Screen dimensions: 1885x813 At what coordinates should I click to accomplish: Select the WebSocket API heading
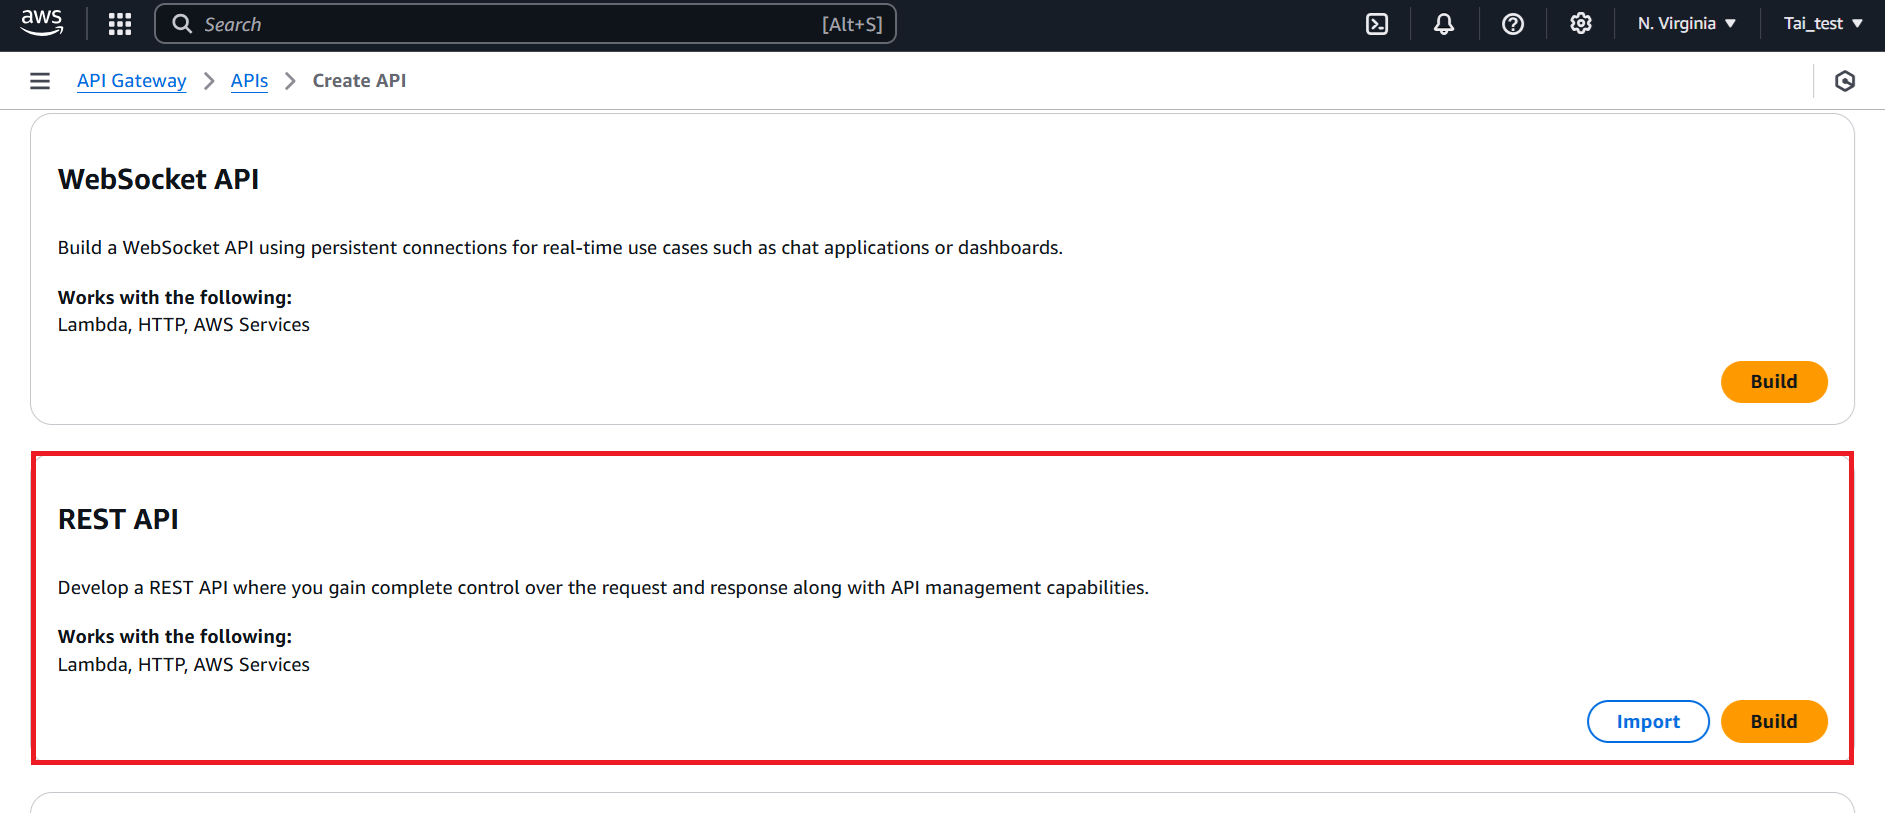(158, 179)
